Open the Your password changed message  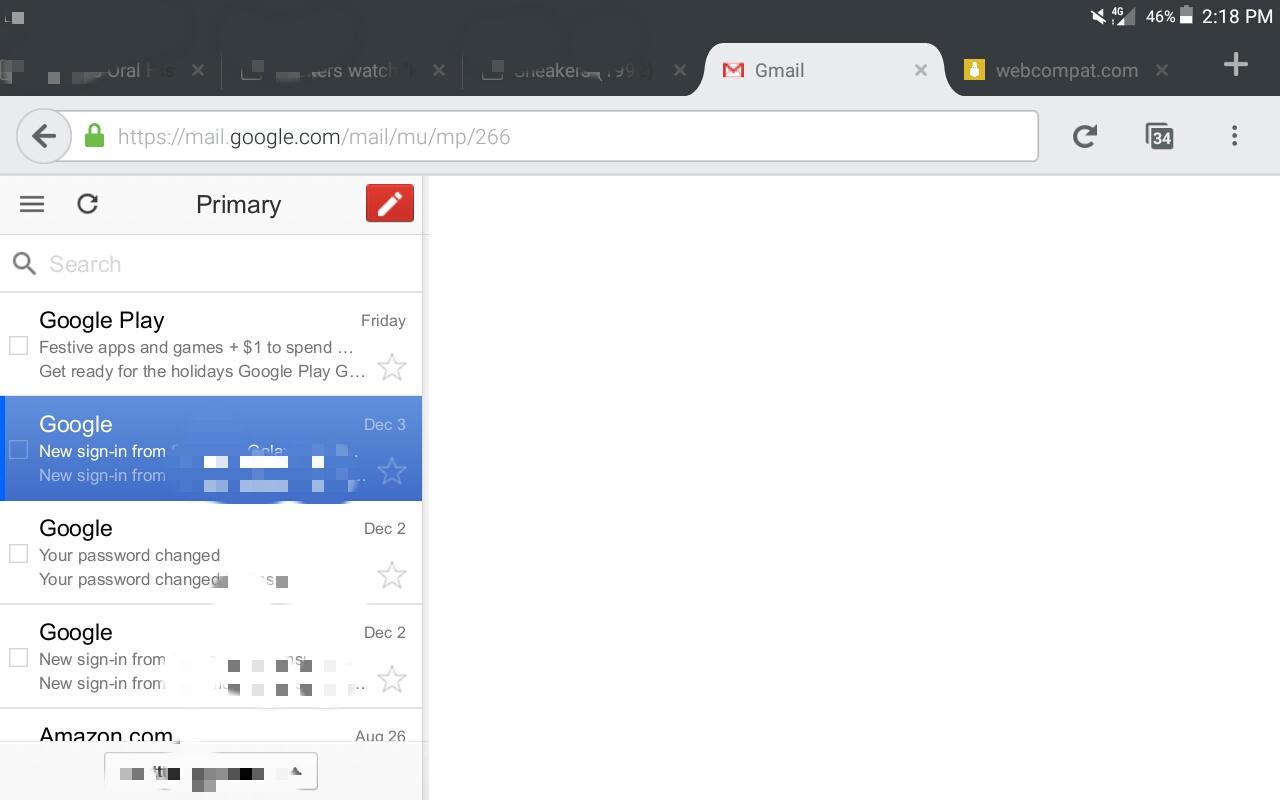(211, 553)
